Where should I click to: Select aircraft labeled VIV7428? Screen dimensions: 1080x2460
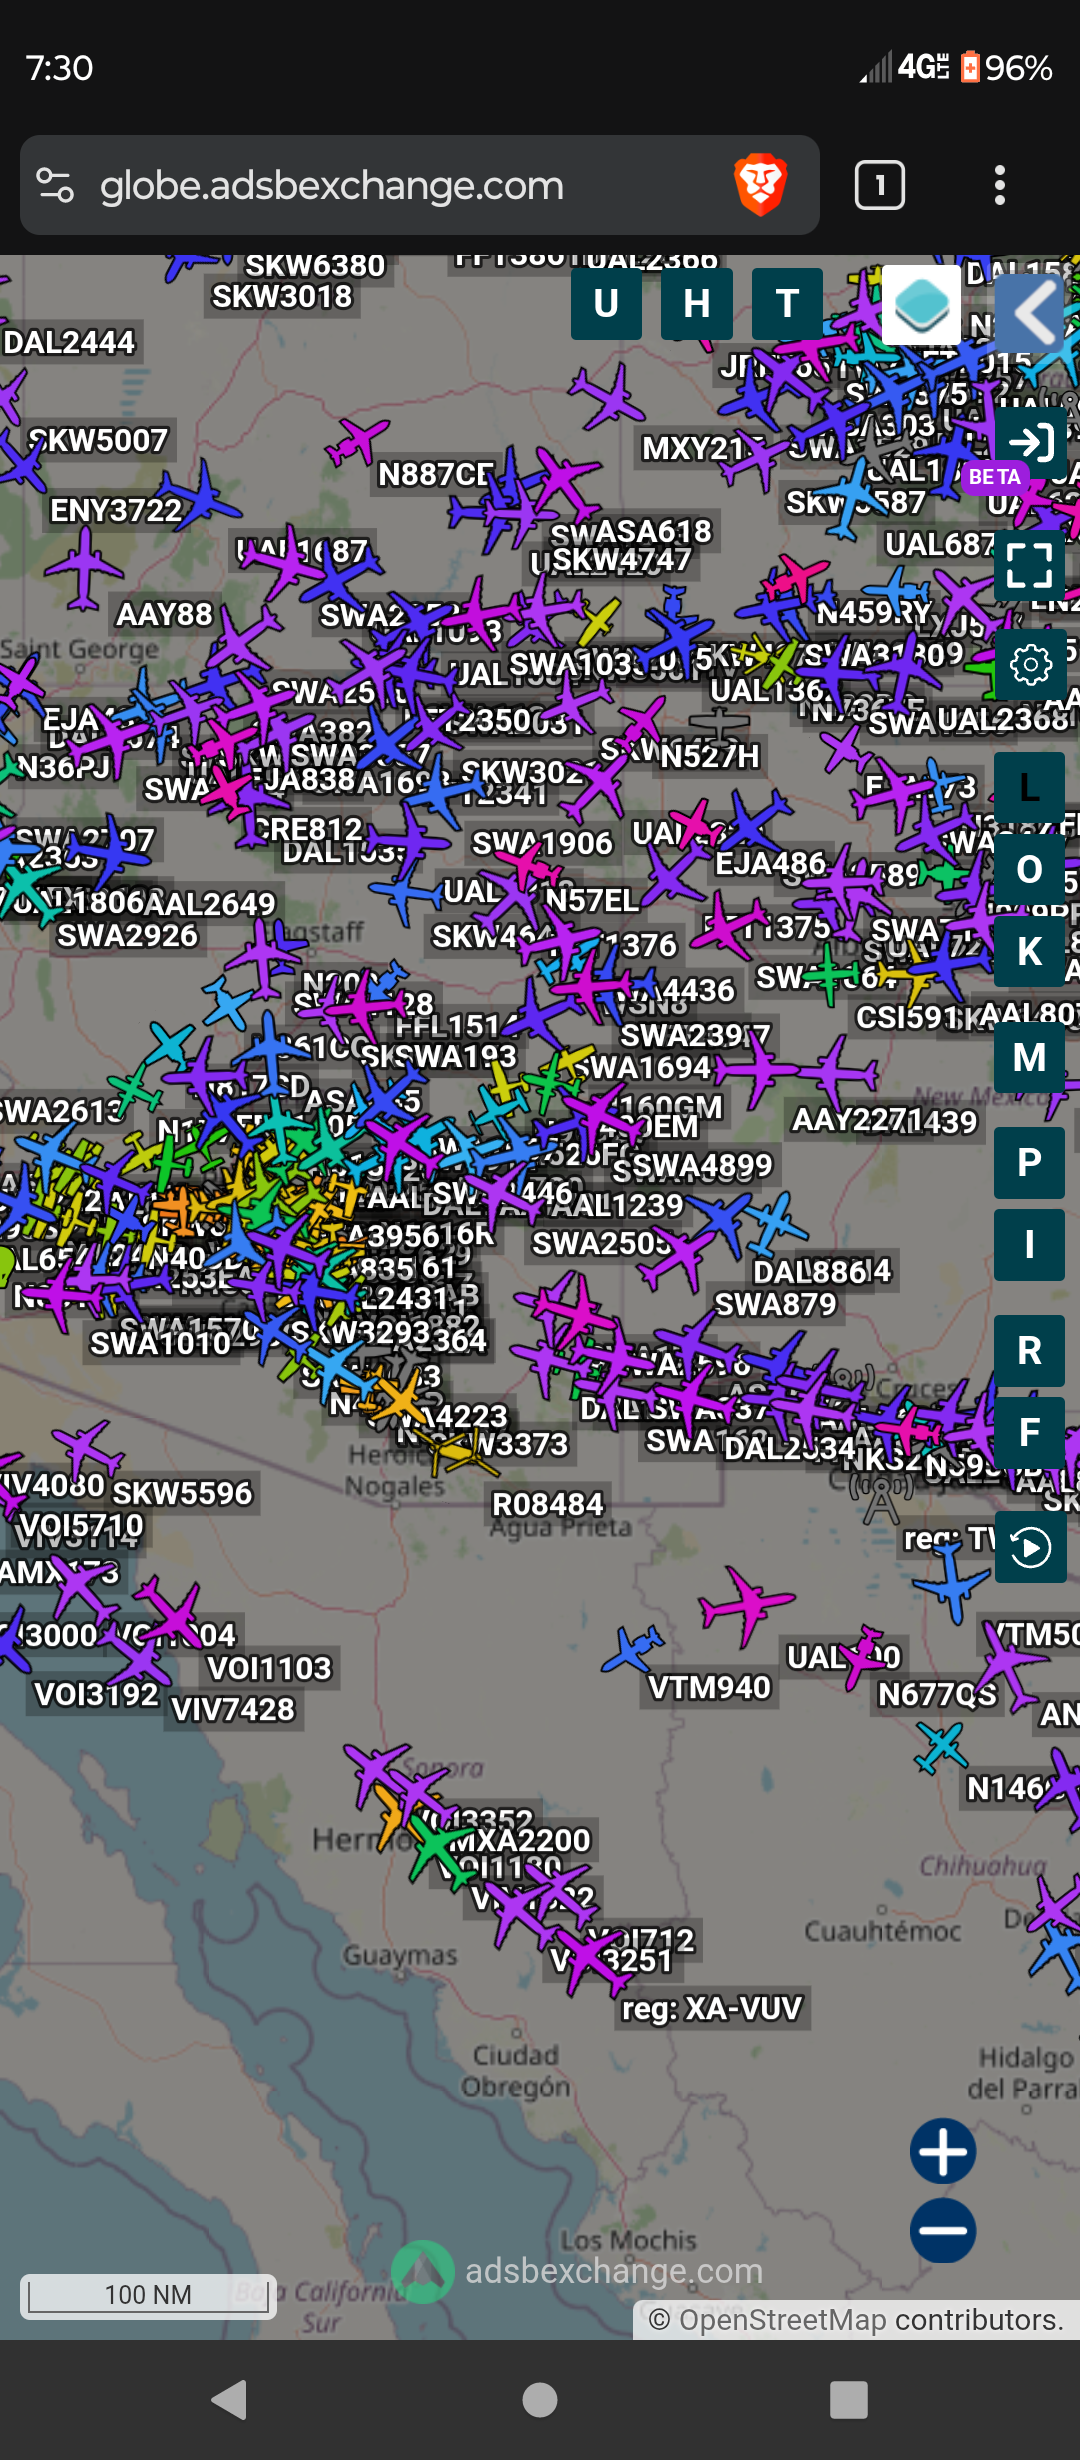pyautogui.click(x=233, y=1710)
